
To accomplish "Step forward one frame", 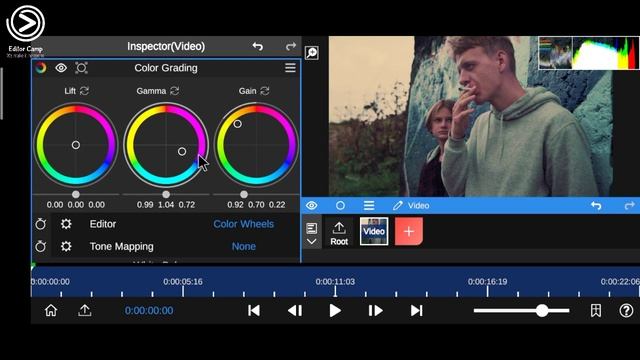I will pyautogui.click(x=376, y=311).
